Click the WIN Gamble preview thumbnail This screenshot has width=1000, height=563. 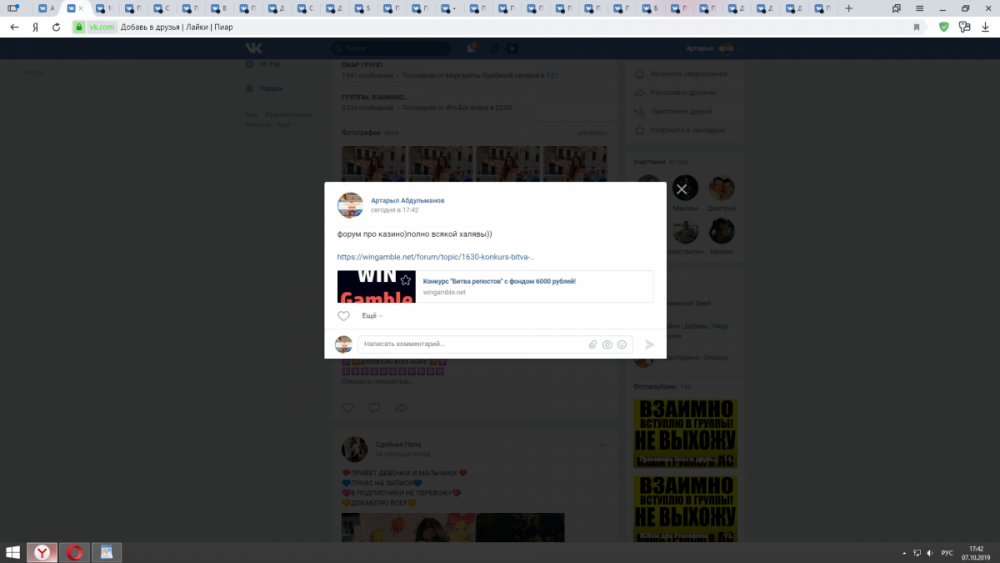click(376, 287)
